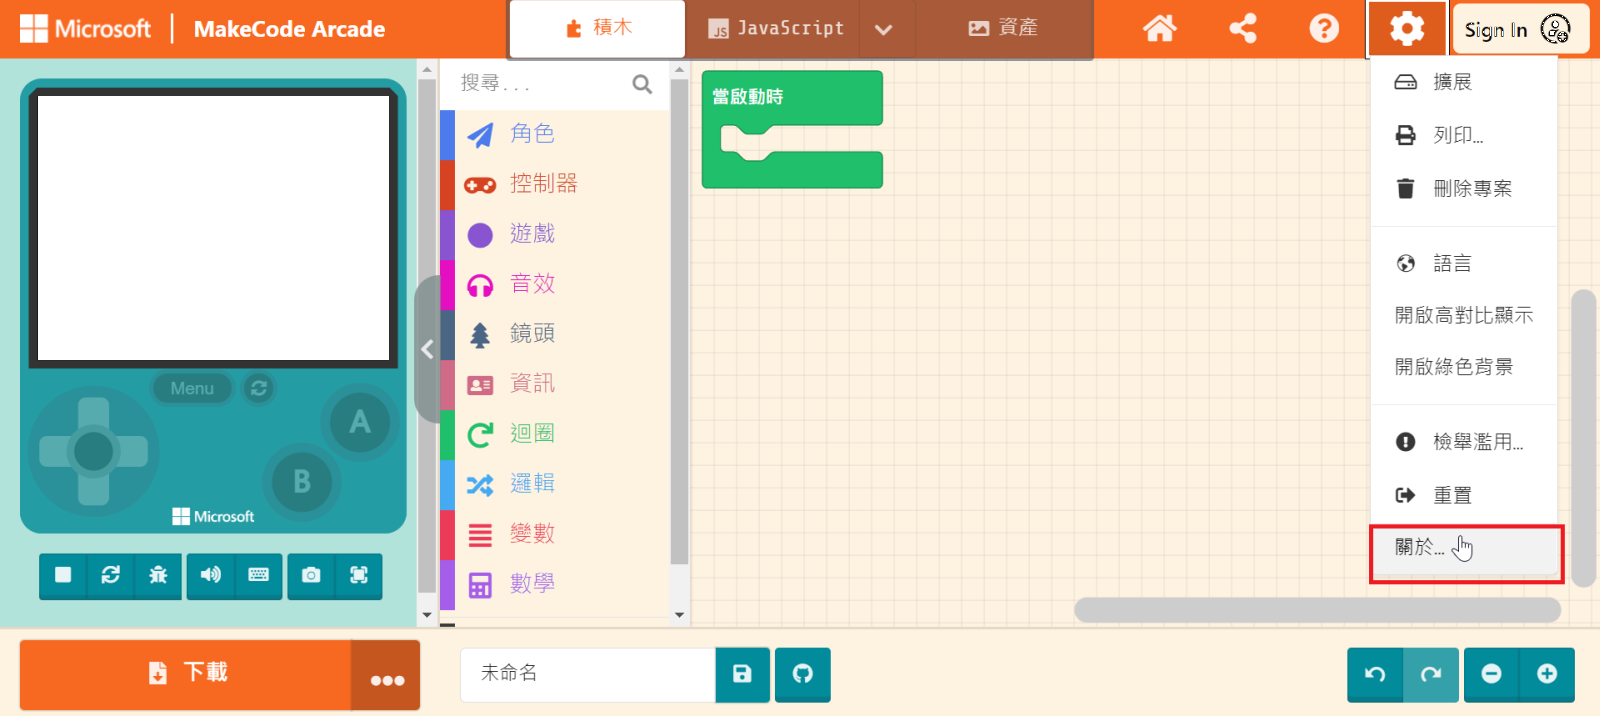The image size is (1600, 716).
Task: Undo the last workspace change
Action: click(1375, 674)
